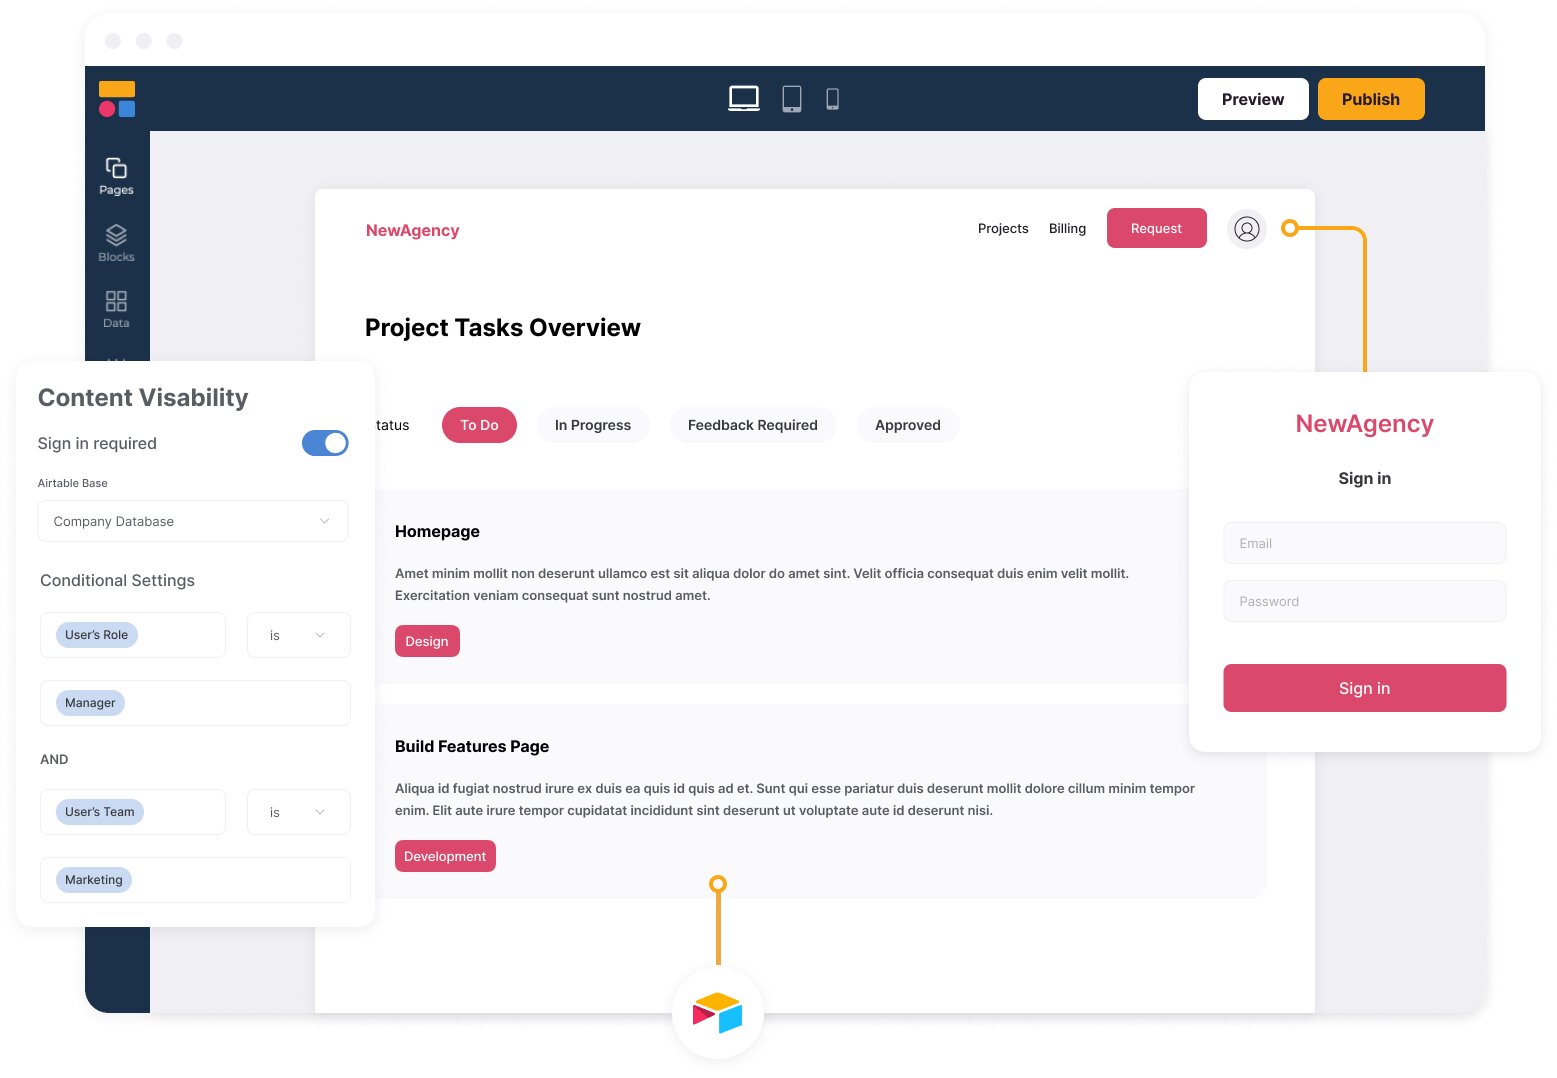Click the Development tag button
Viewport: 1557px width, 1078px height.
[x=445, y=856]
